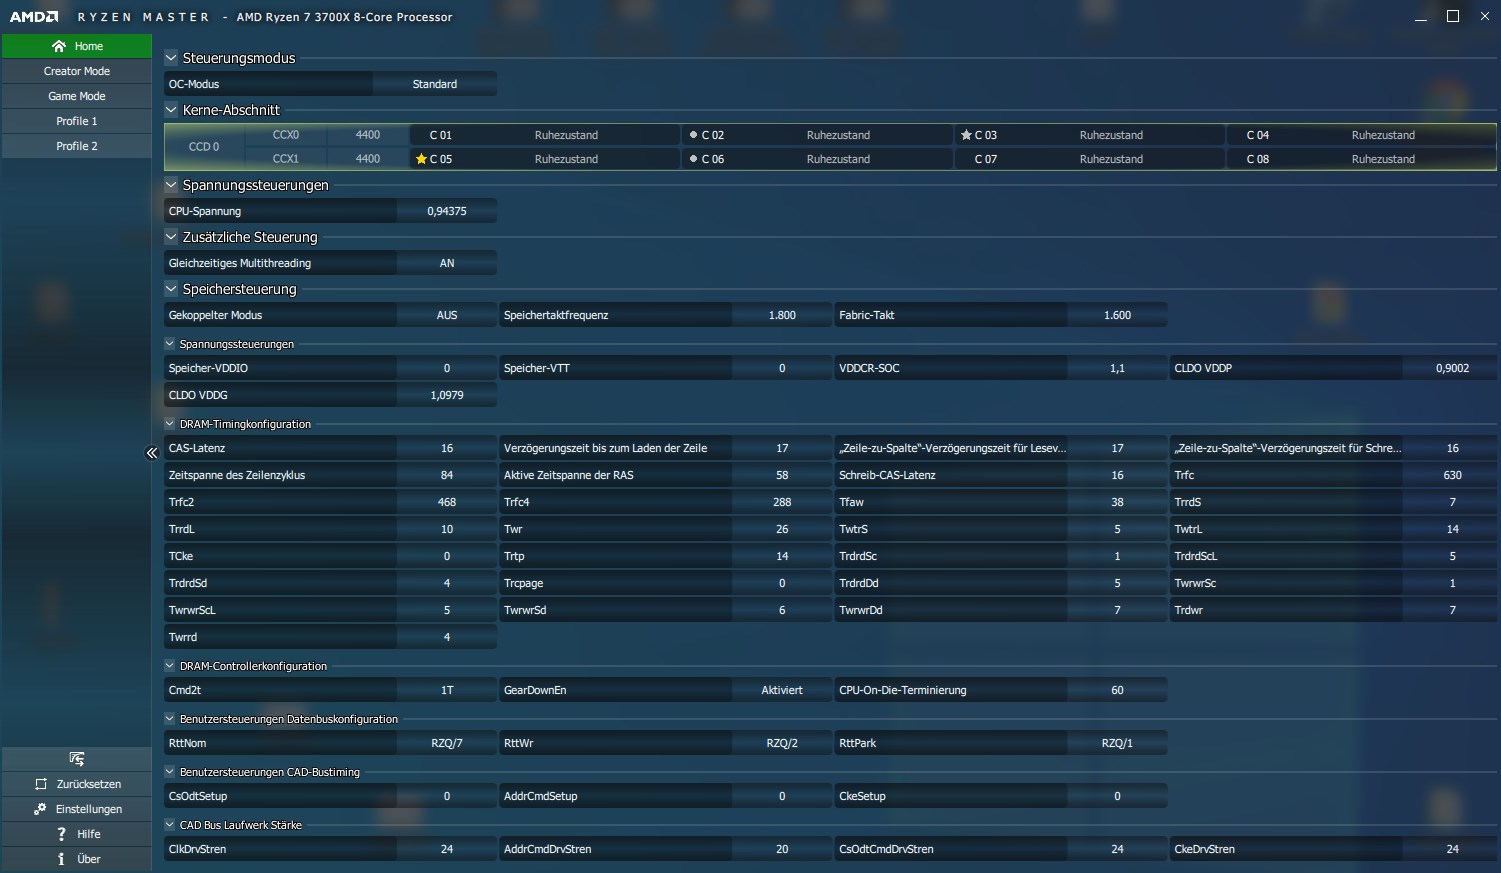Click the star icon on core C 03
Viewport: 1501px width, 873px height.
966,135
